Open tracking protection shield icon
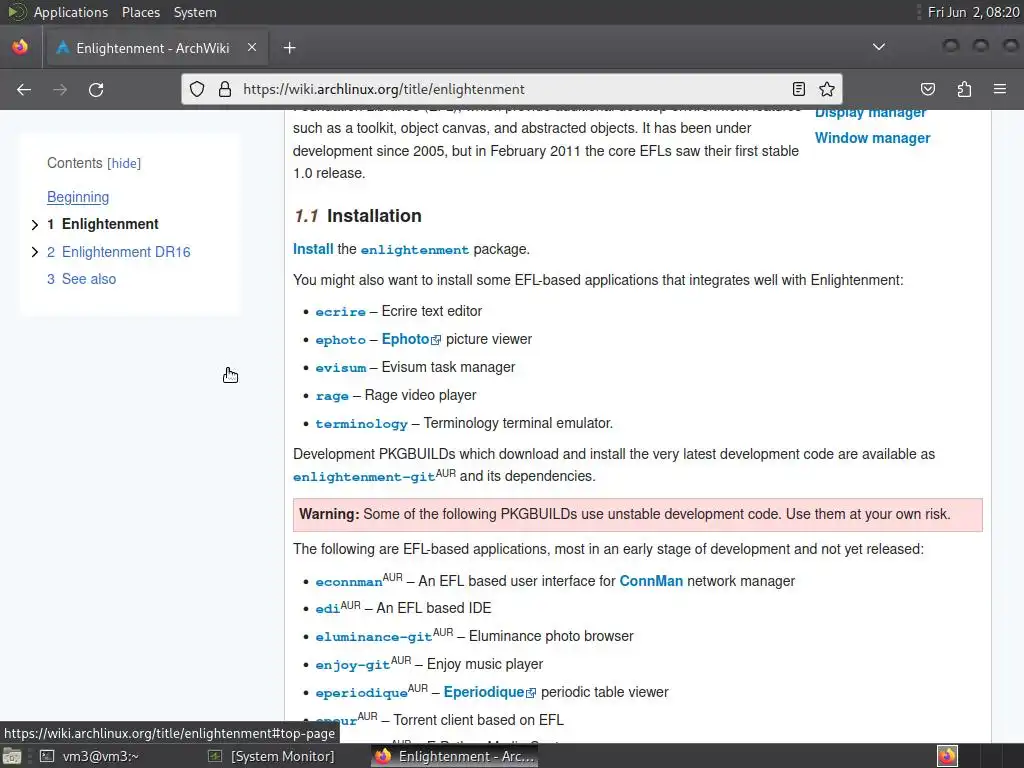The width and height of the screenshot is (1024, 768). [197, 89]
